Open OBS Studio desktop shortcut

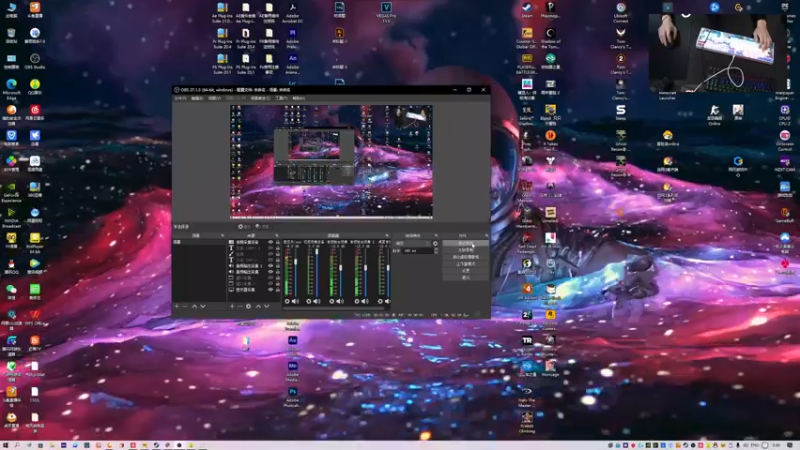(35, 61)
